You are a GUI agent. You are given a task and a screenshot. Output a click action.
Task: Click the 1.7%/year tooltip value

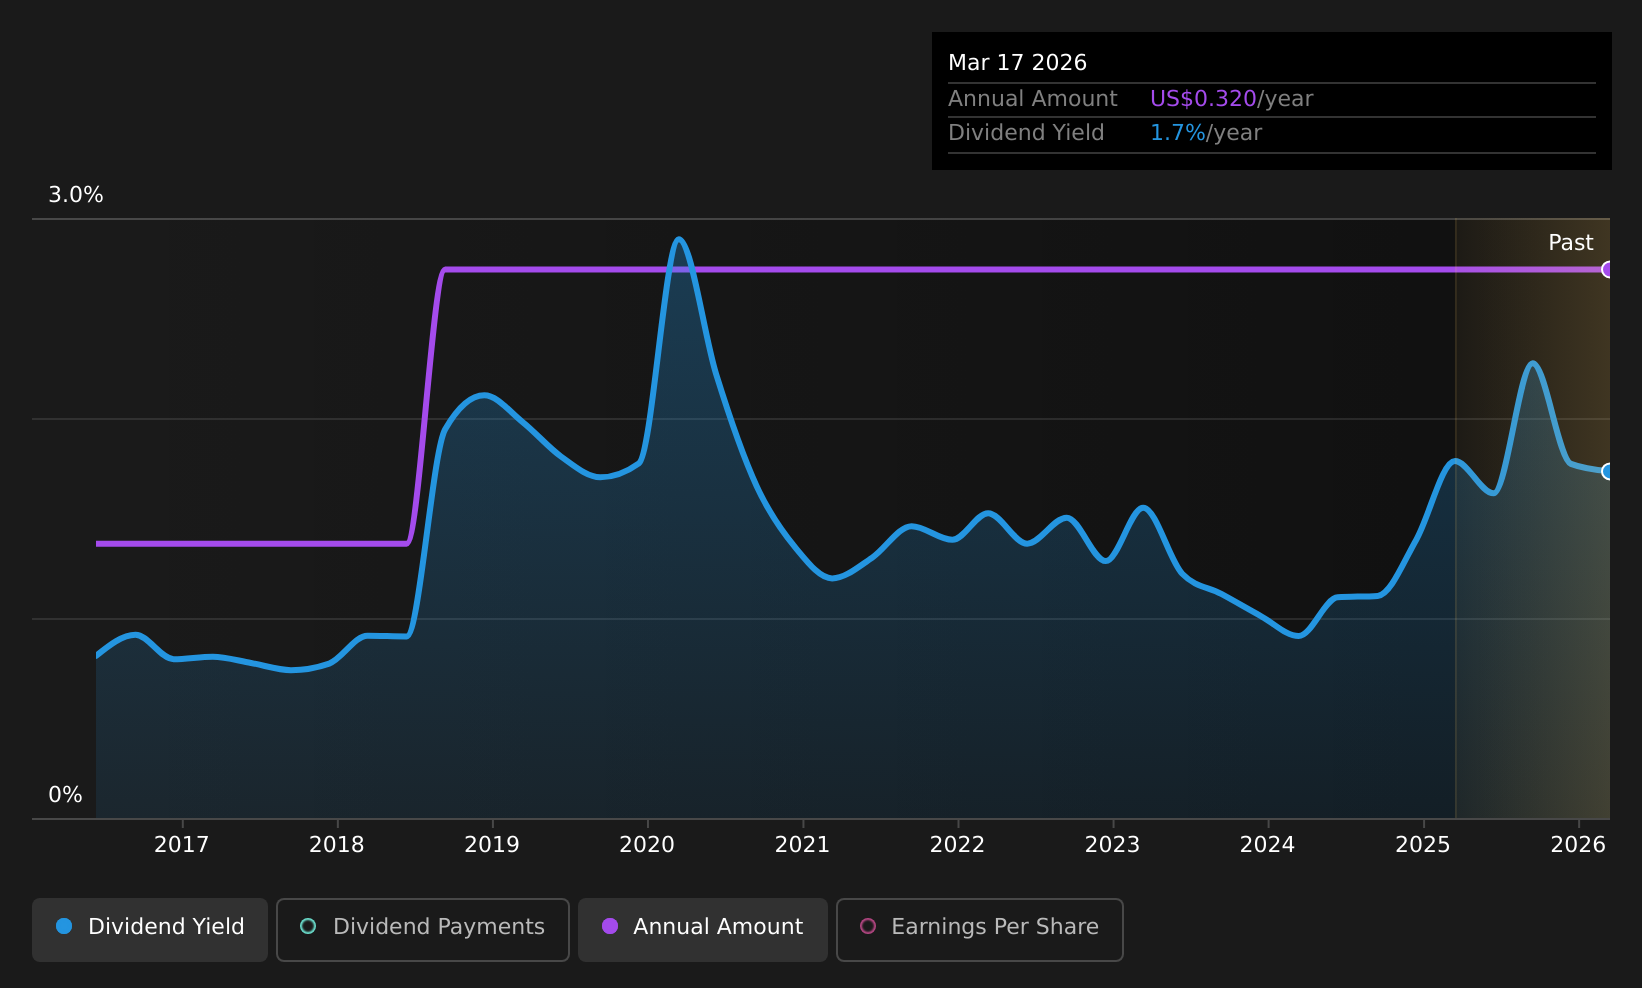1206,133
